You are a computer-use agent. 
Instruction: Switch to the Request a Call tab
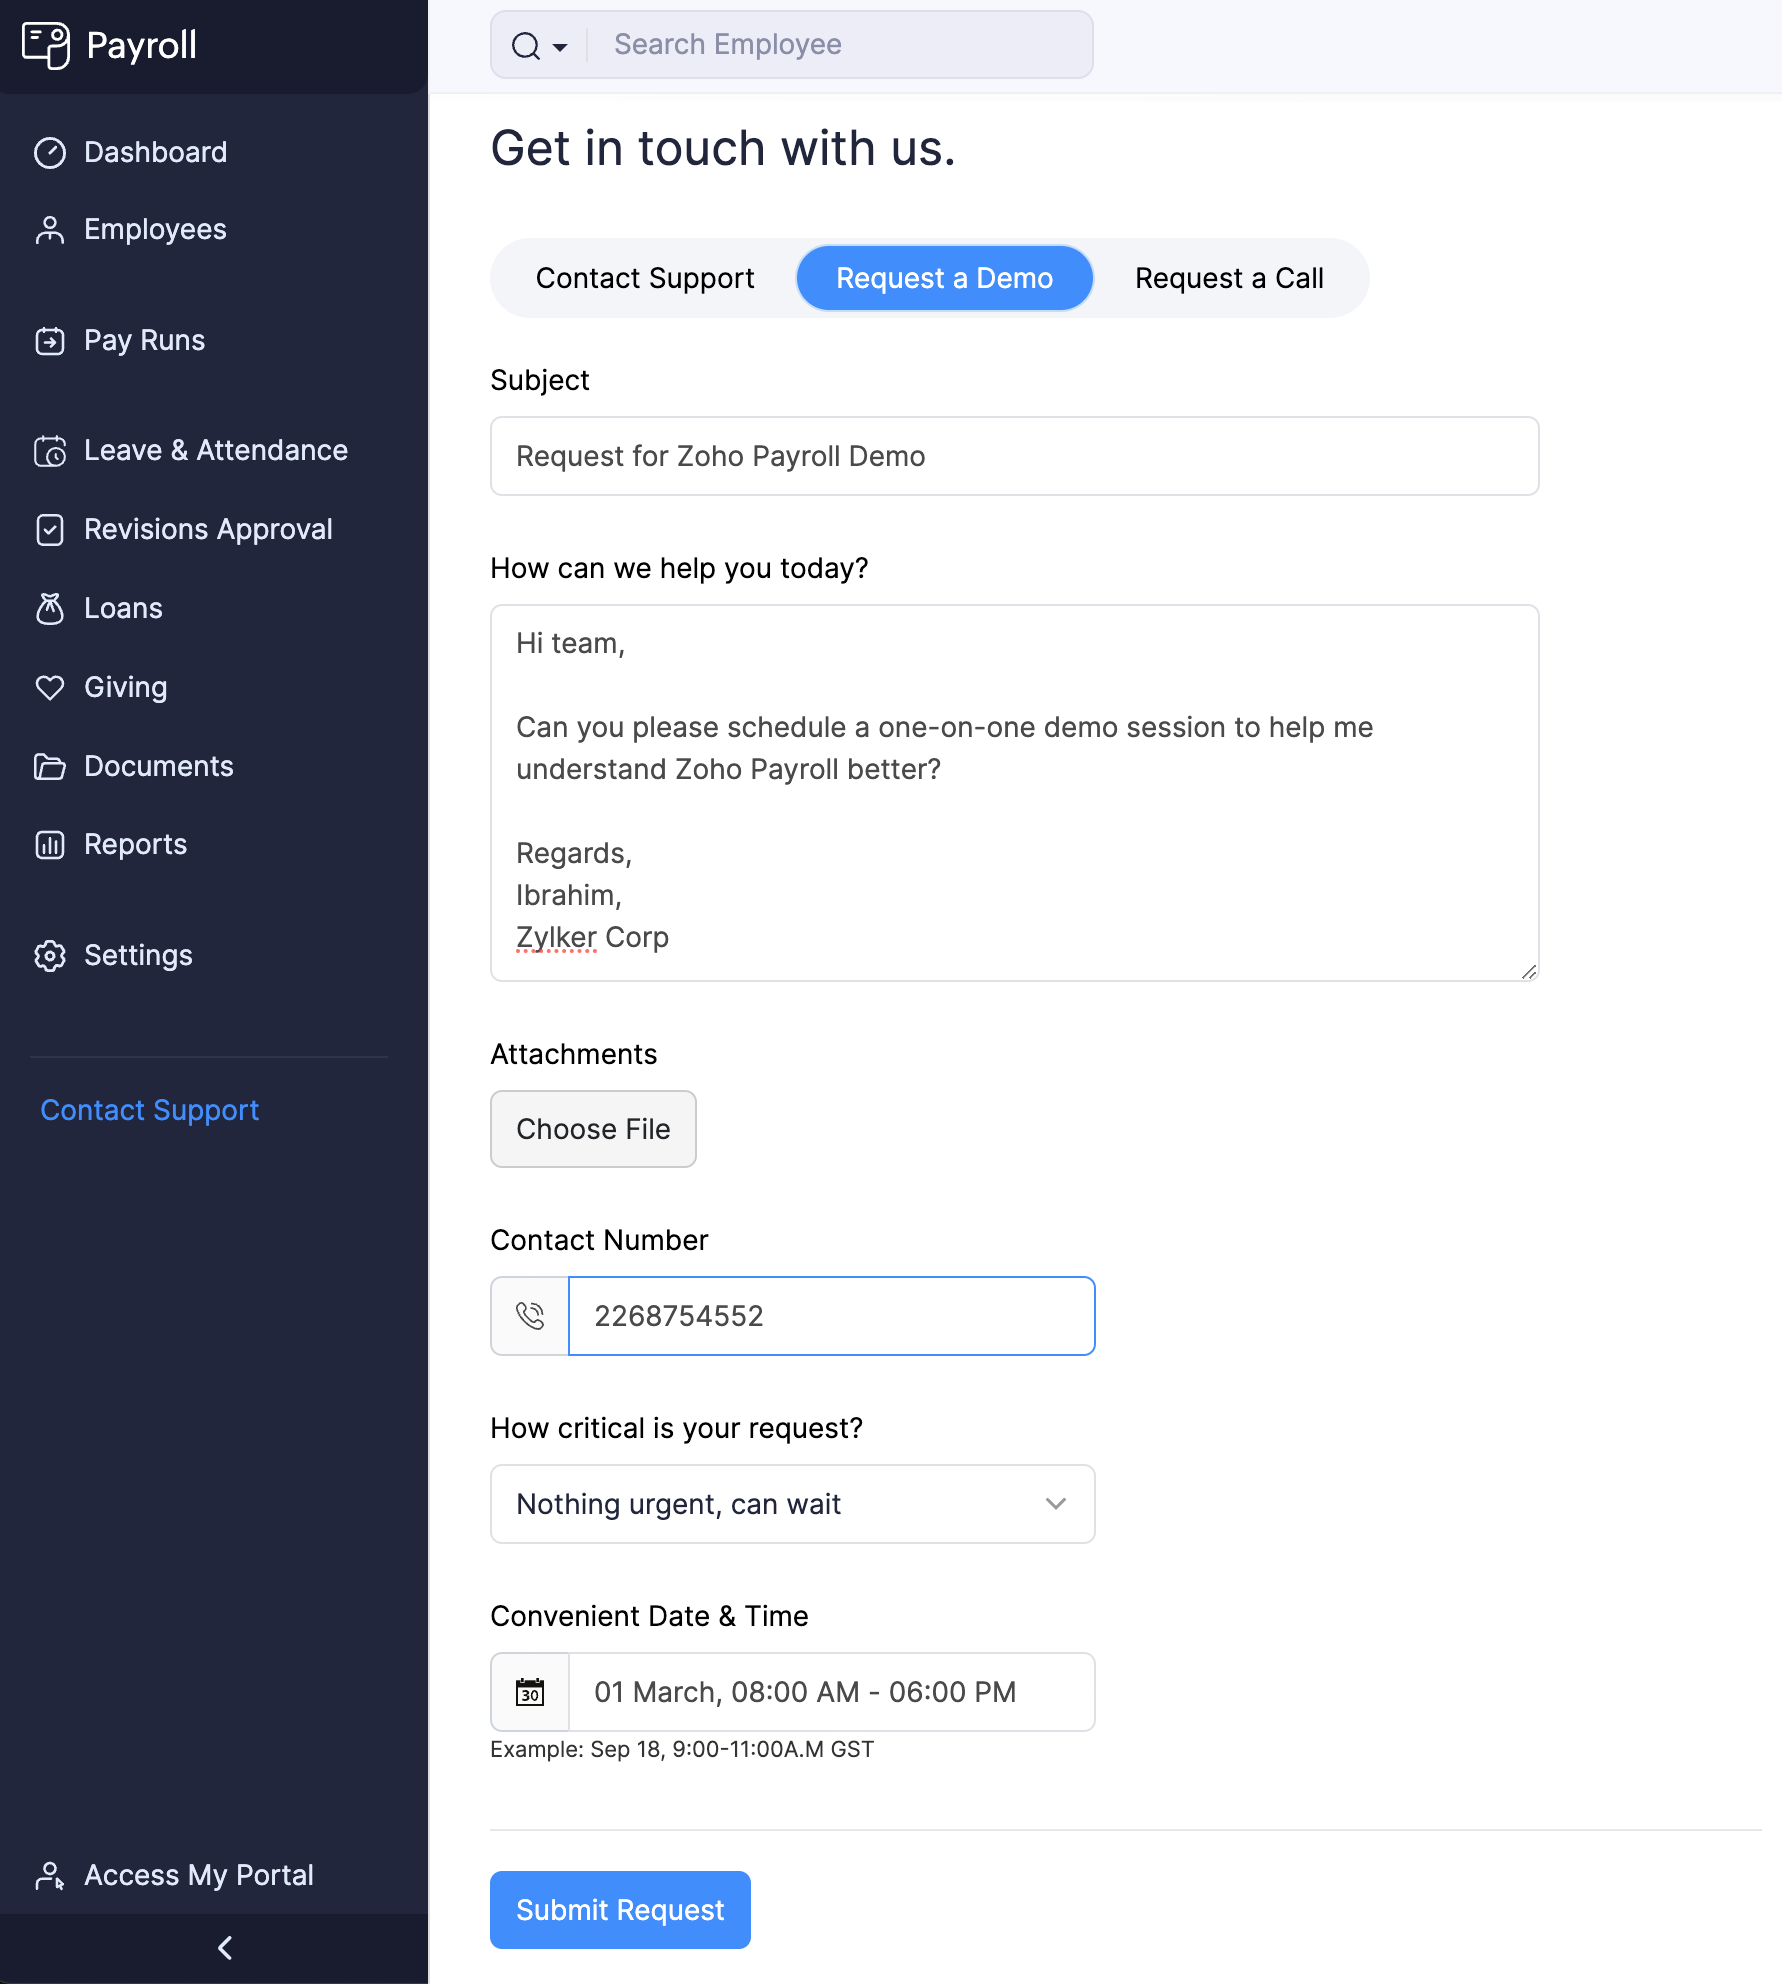[1228, 278]
